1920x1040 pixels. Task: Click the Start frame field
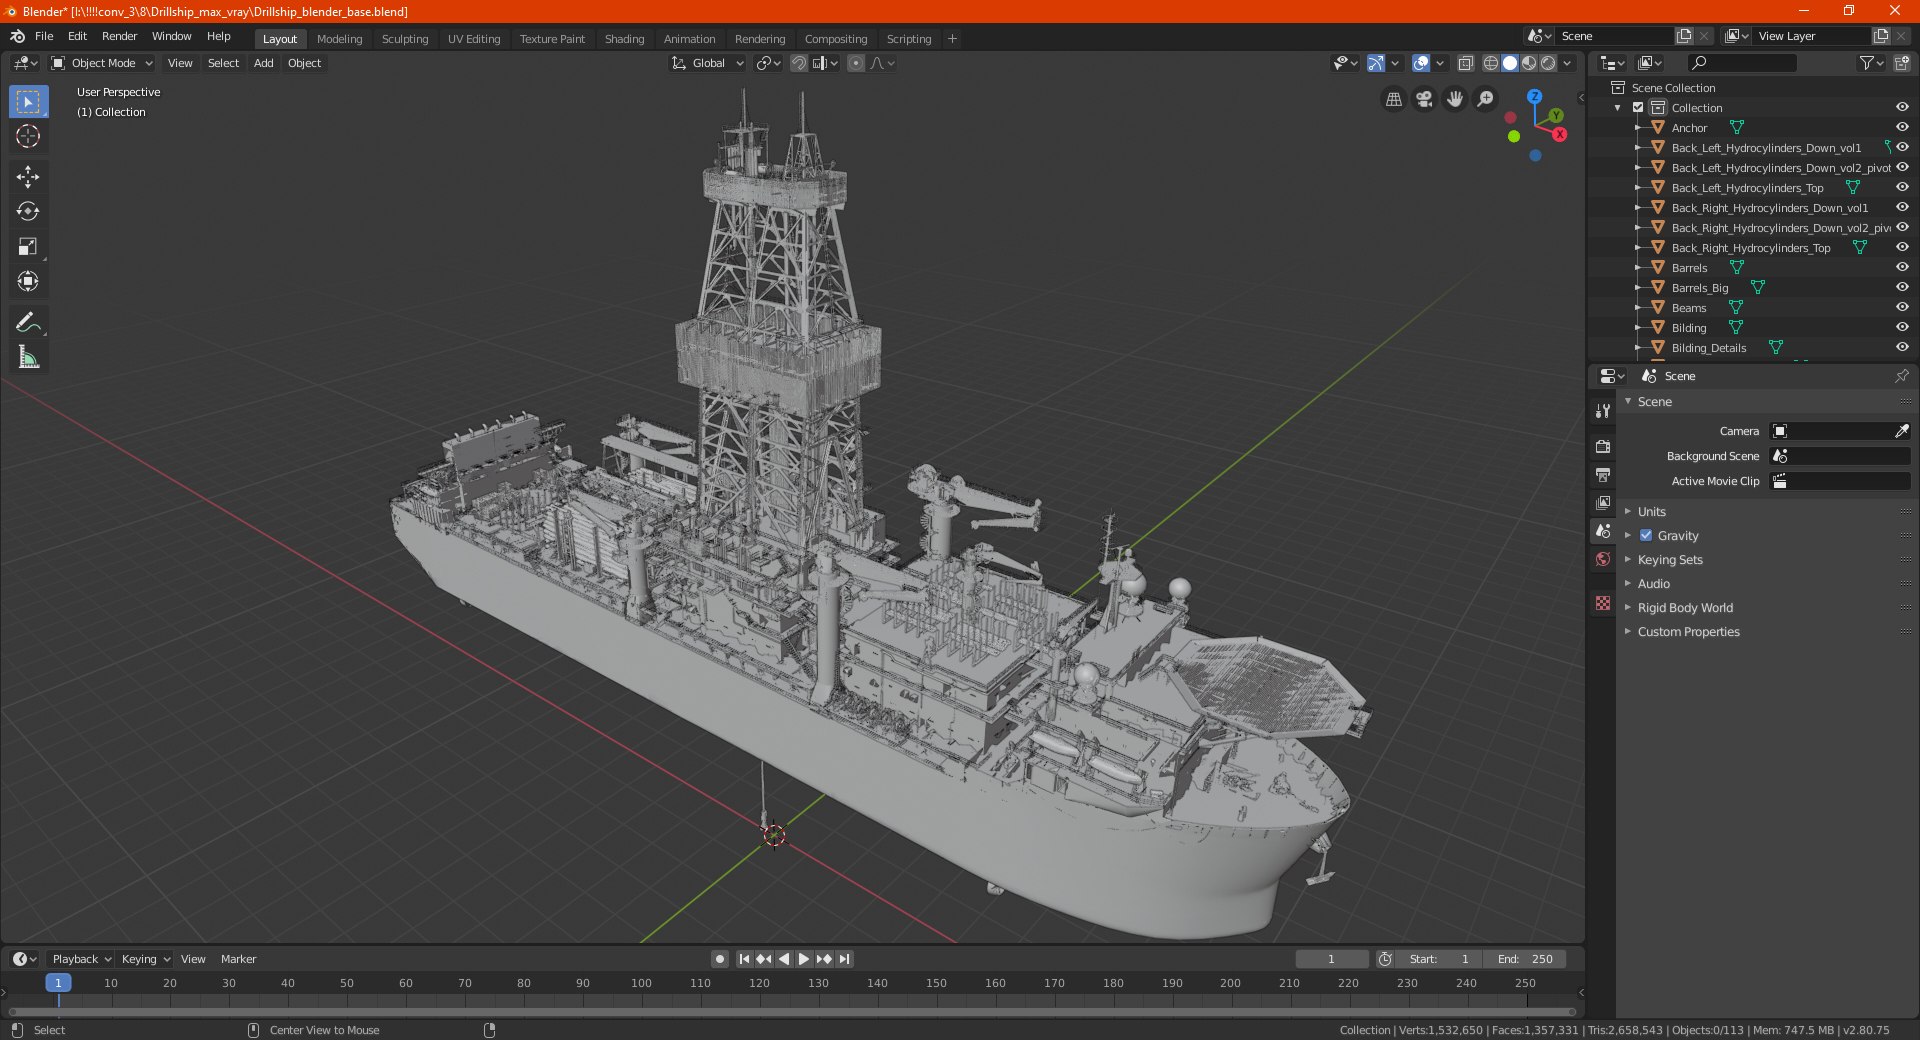click(x=1439, y=959)
